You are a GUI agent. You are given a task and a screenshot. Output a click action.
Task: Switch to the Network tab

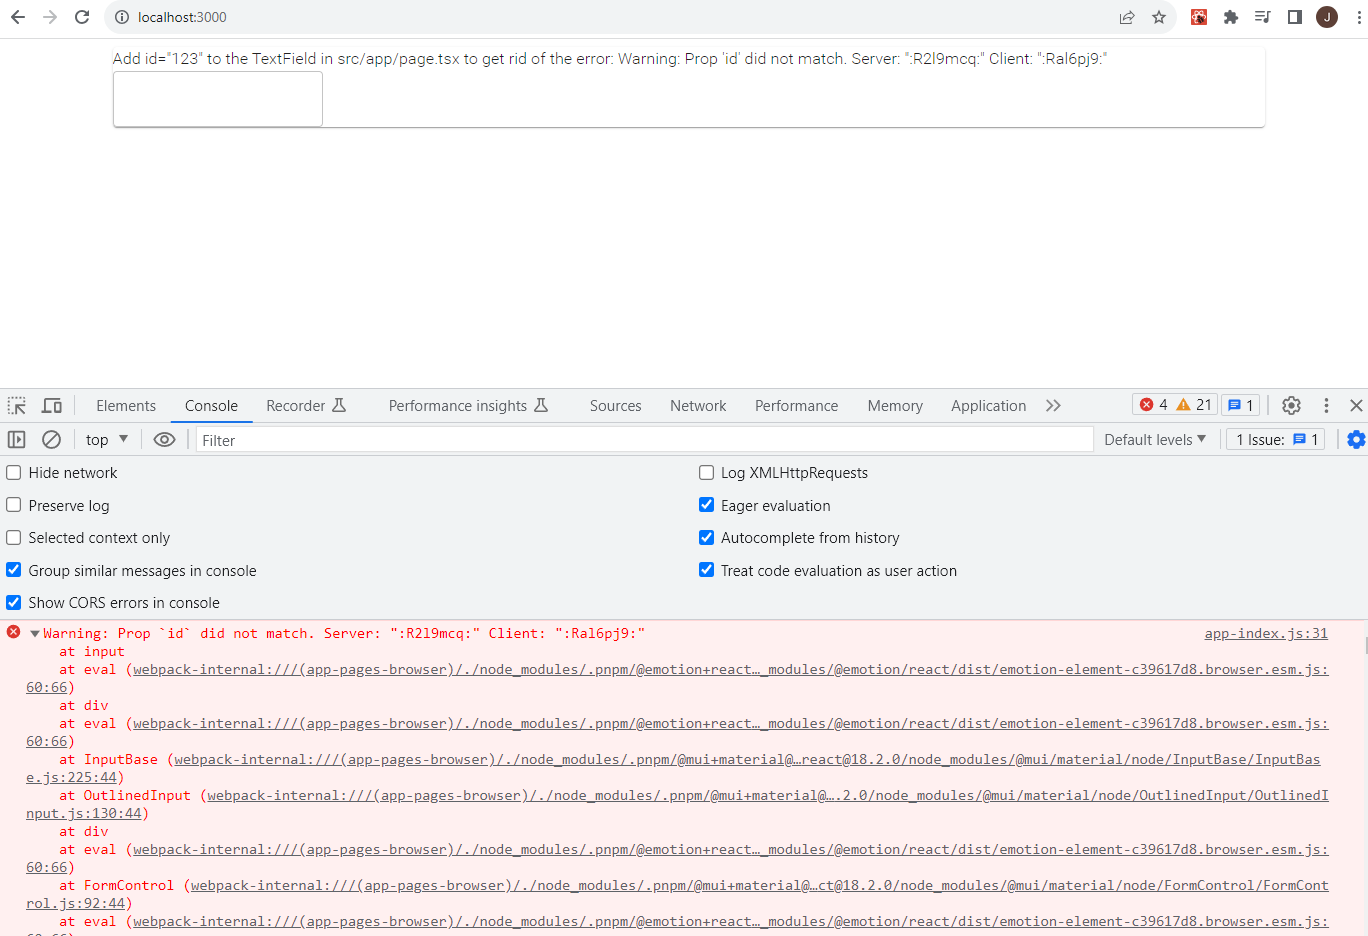(x=697, y=405)
